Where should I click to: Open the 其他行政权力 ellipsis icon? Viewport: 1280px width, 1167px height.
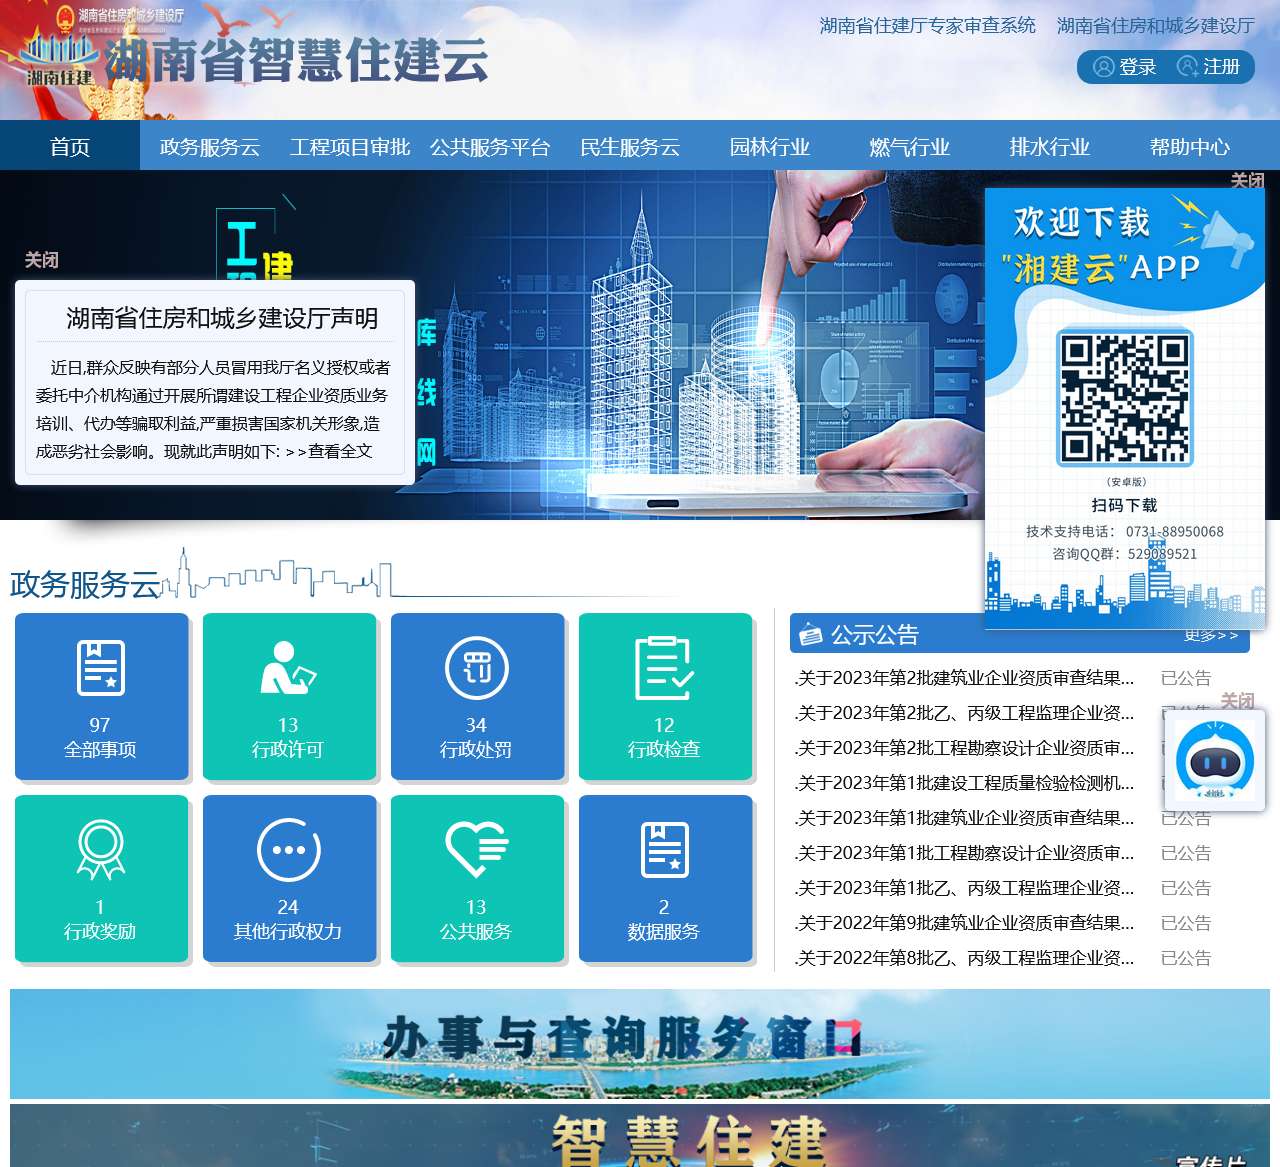click(288, 849)
